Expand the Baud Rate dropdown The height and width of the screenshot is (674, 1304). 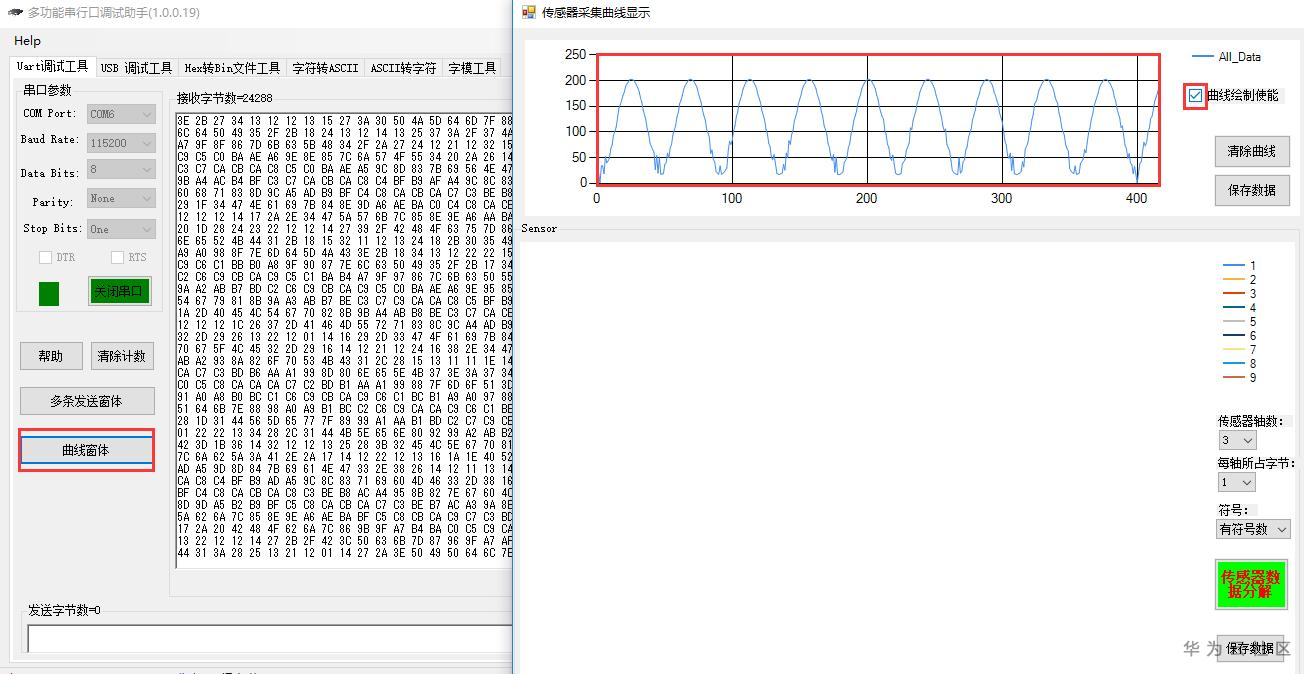(121, 143)
